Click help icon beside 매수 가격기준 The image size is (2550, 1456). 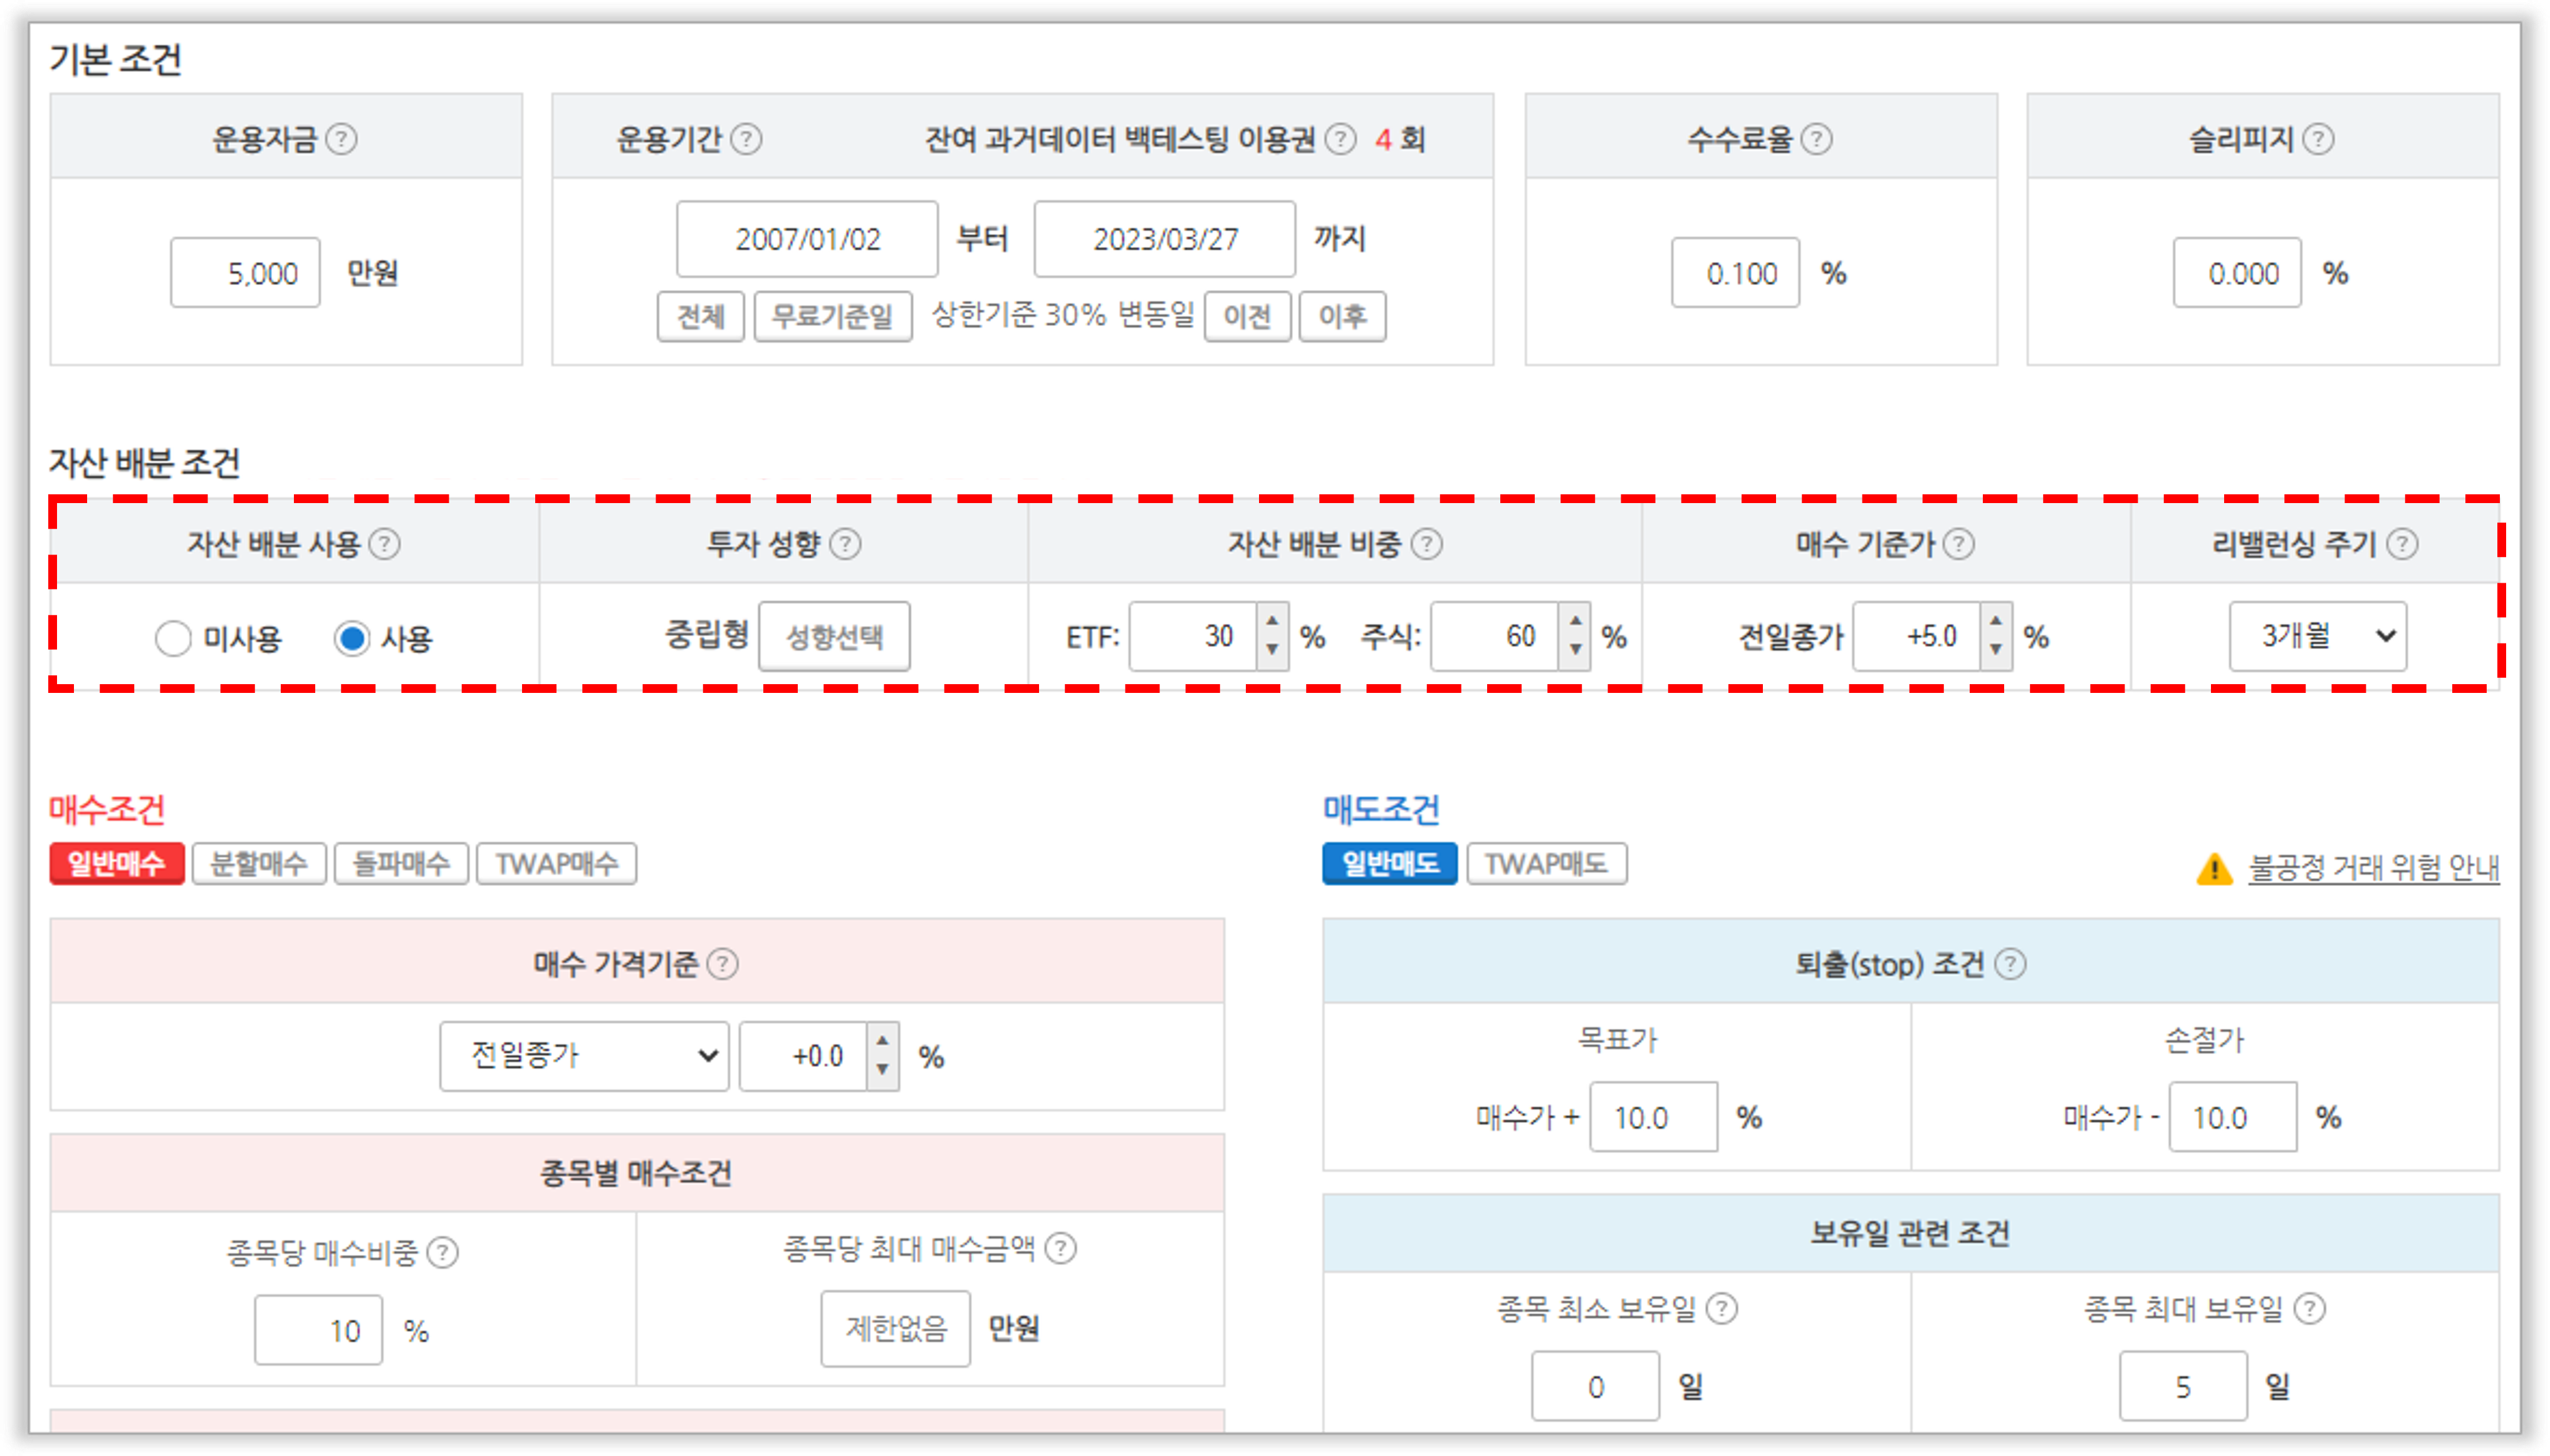coord(722,964)
